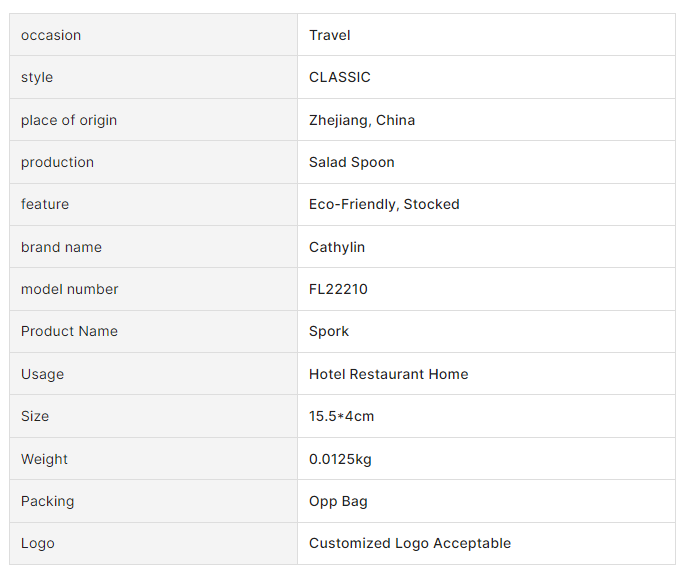Viewport: 686px width, 575px height.
Task: Select the "Product Name" label
Action: coord(69,331)
